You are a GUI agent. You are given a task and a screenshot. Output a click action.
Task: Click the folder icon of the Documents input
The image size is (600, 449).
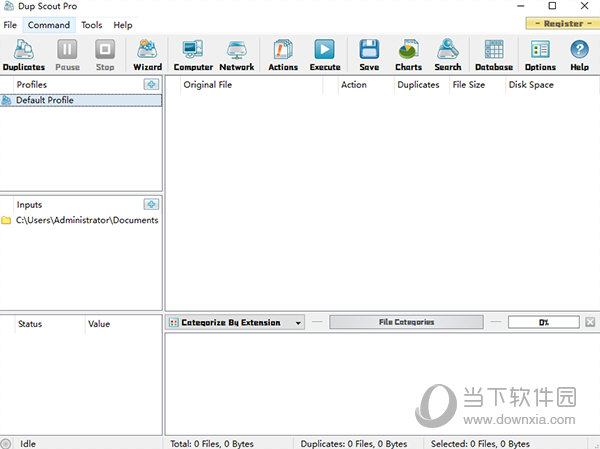click(6, 220)
